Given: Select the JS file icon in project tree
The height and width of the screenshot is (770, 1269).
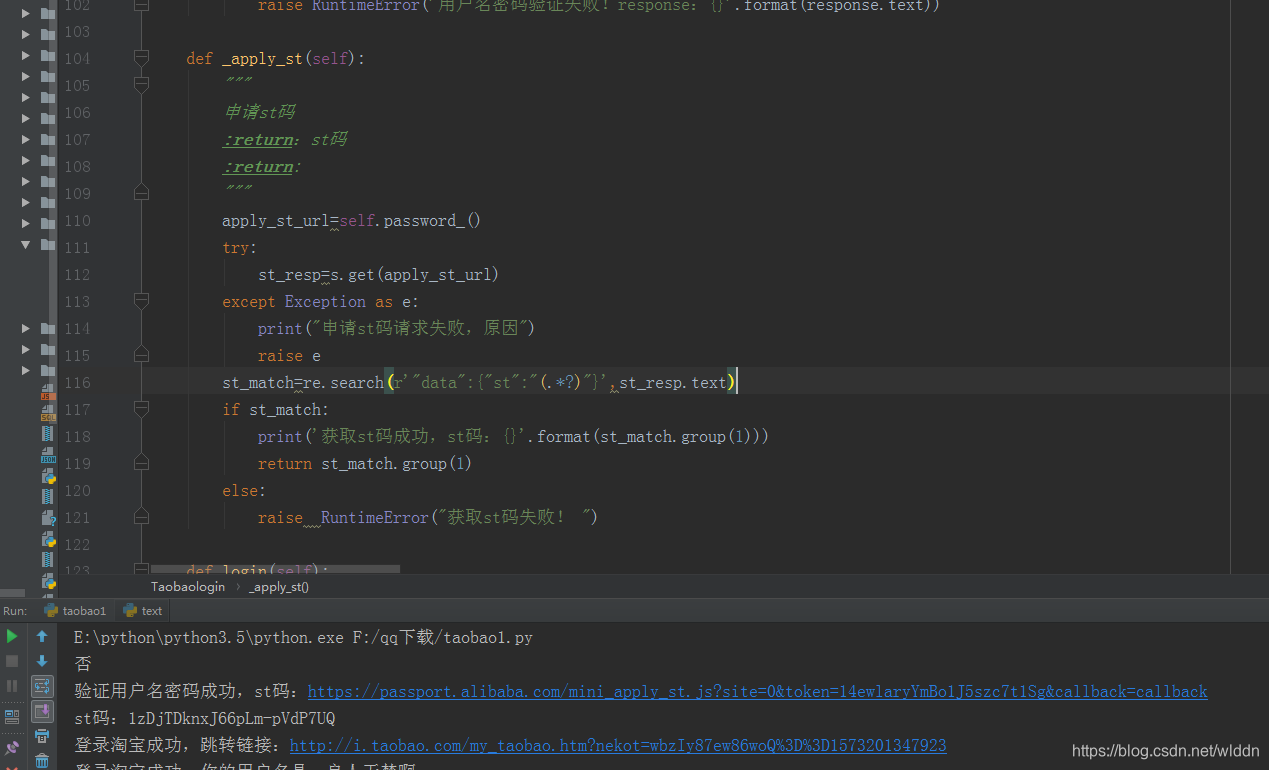Looking at the screenshot, I should pyautogui.click(x=48, y=391).
